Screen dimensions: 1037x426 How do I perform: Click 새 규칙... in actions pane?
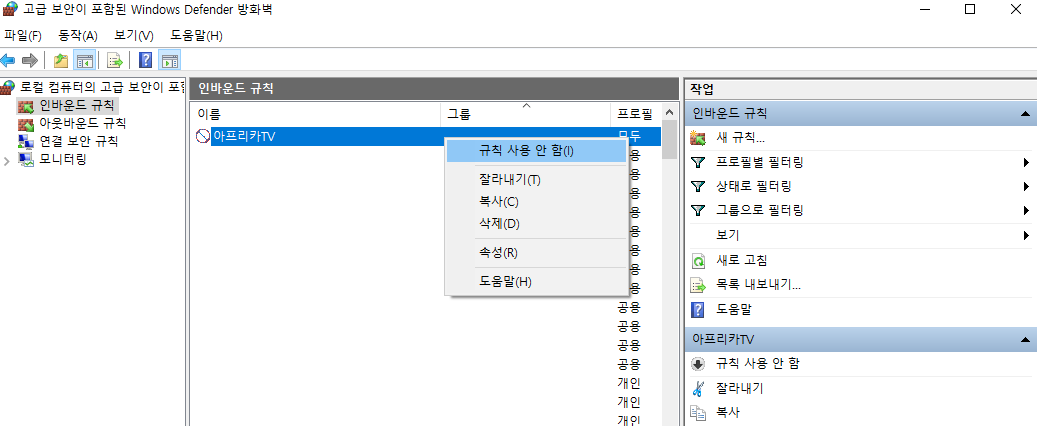[x=741, y=138]
